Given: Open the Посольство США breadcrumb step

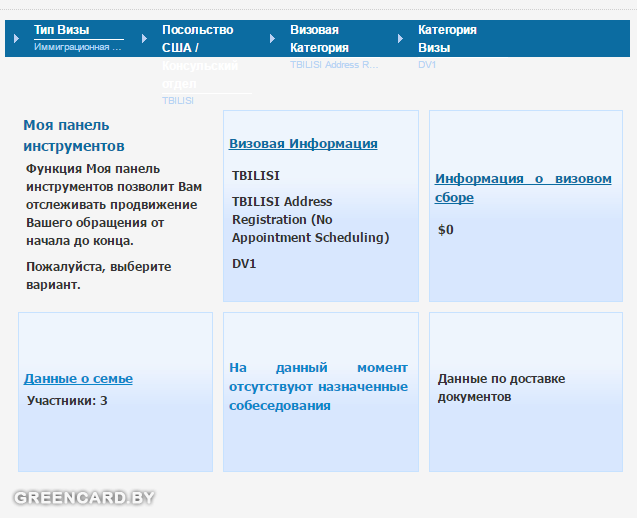Looking at the screenshot, I should (198, 38).
